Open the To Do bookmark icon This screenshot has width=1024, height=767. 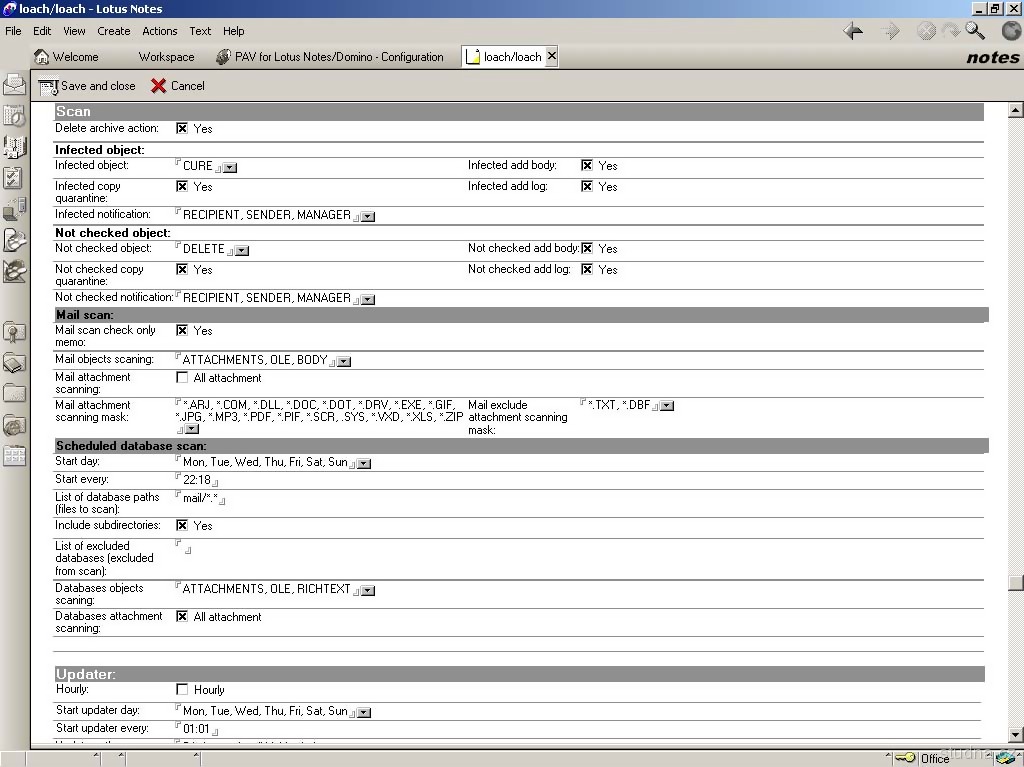pyautogui.click(x=14, y=178)
